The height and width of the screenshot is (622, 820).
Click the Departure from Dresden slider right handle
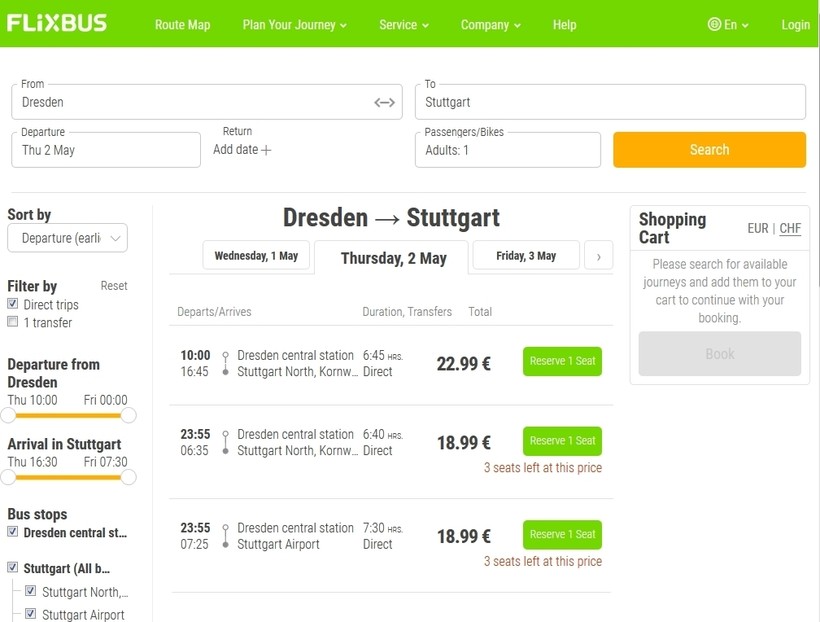click(128, 415)
